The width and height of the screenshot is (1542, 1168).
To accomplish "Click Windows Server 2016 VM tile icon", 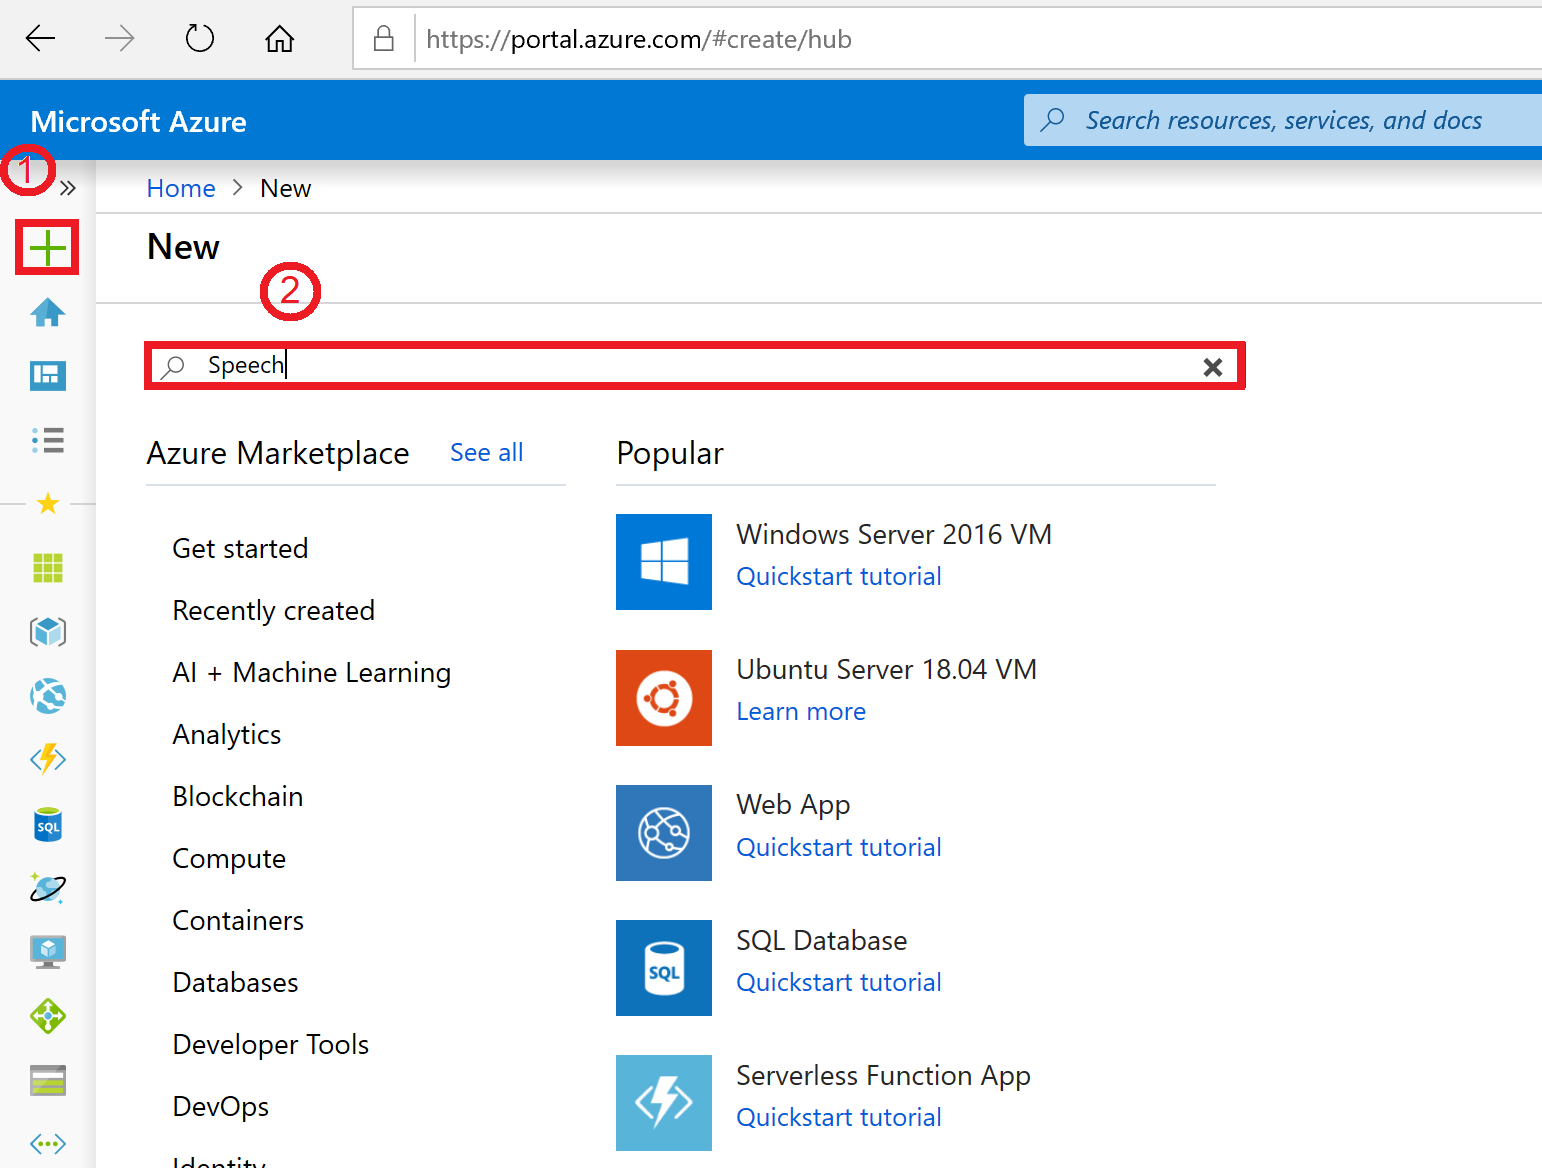I will 664,562.
